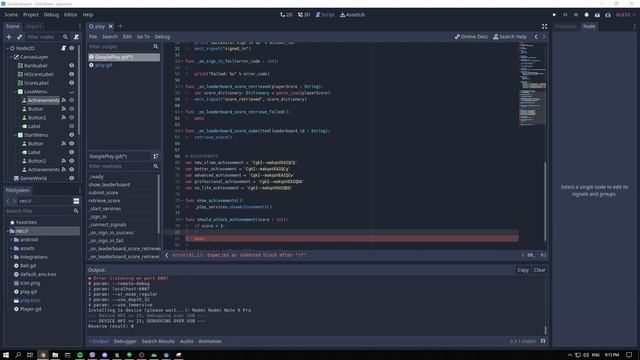Click the add new node plus icon

(x=9, y=37)
